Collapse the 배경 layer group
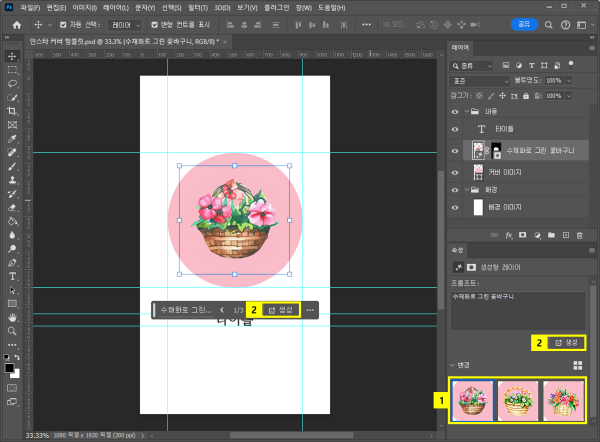The height and width of the screenshot is (442, 600). [x=467, y=189]
